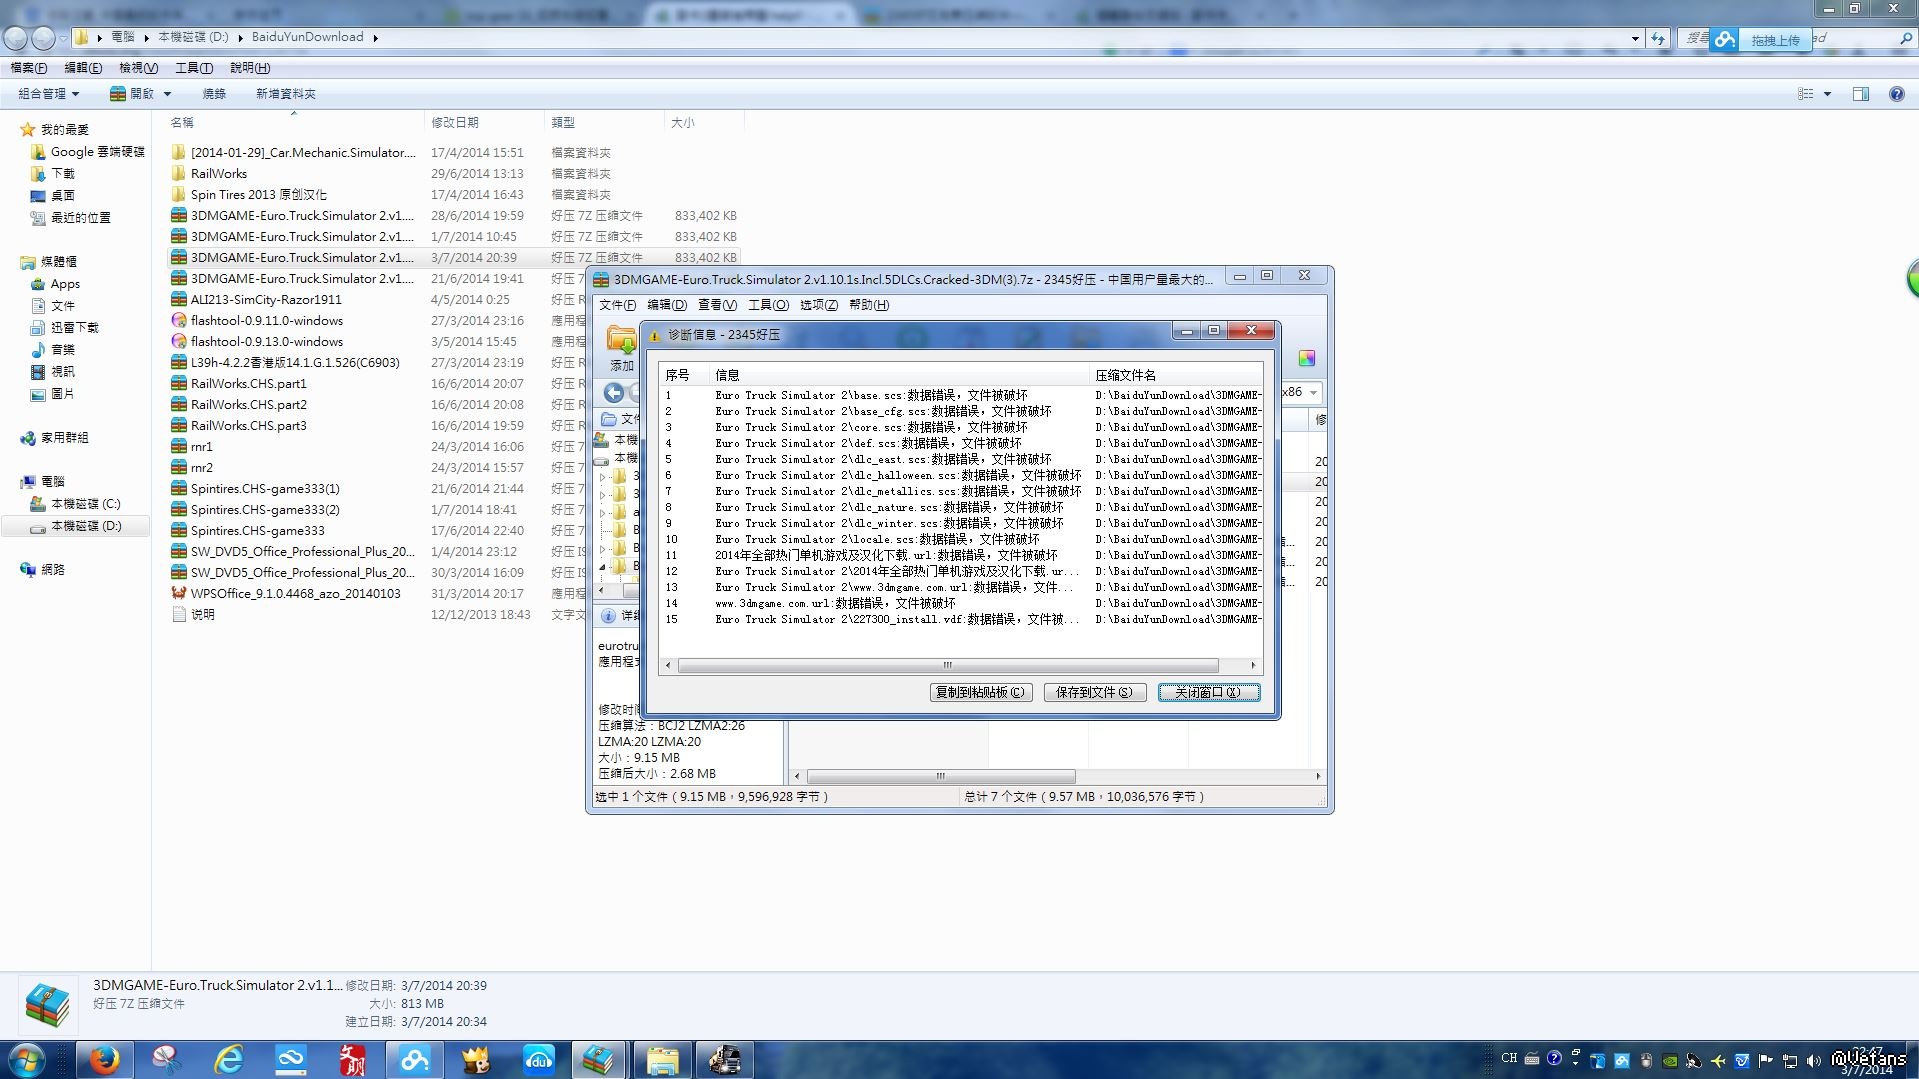Open the 工具 menu in 2345好压
The width and height of the screenshot is (1919, 1079).
click(x=767, y=305)
